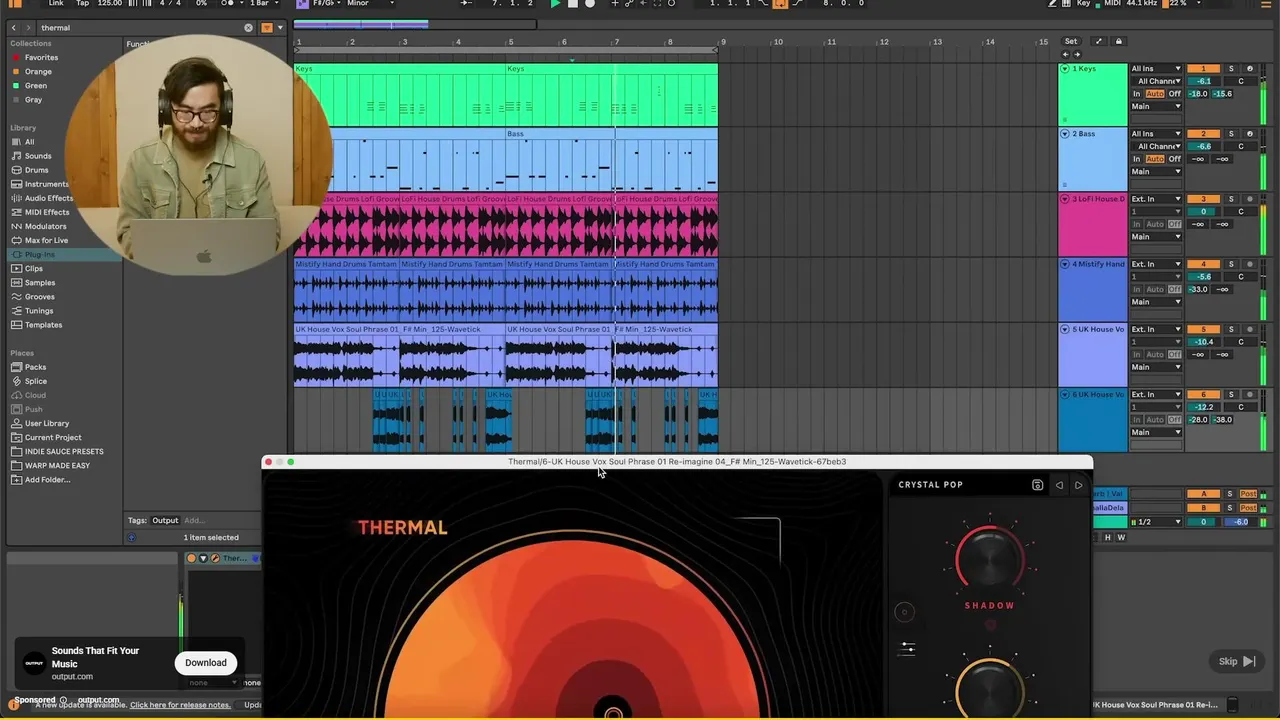Screen dimensions: 1280x720
Task: Select the Orange collection
Action: coord(38,72)
